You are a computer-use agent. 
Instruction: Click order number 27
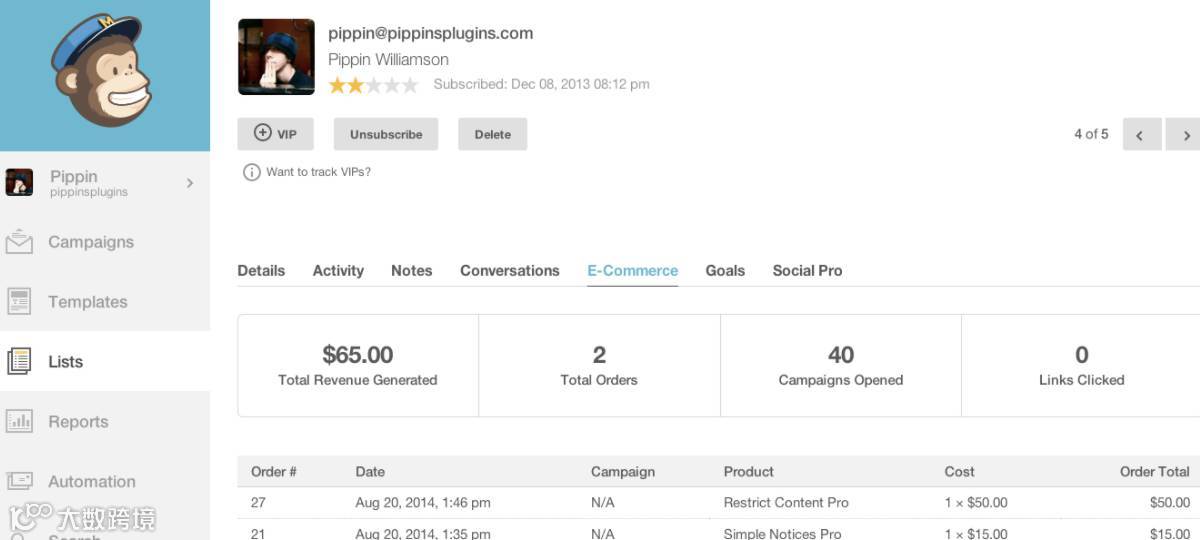point(258,502)
